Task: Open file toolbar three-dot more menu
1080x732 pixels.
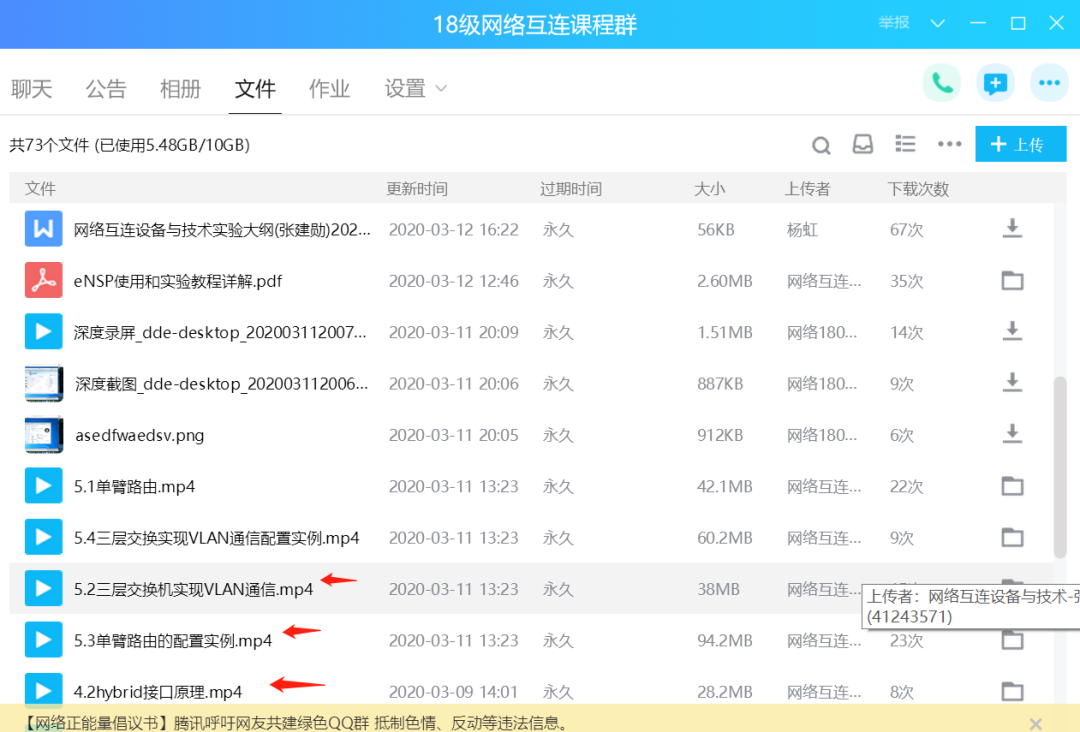Action: tap(949, 145)
